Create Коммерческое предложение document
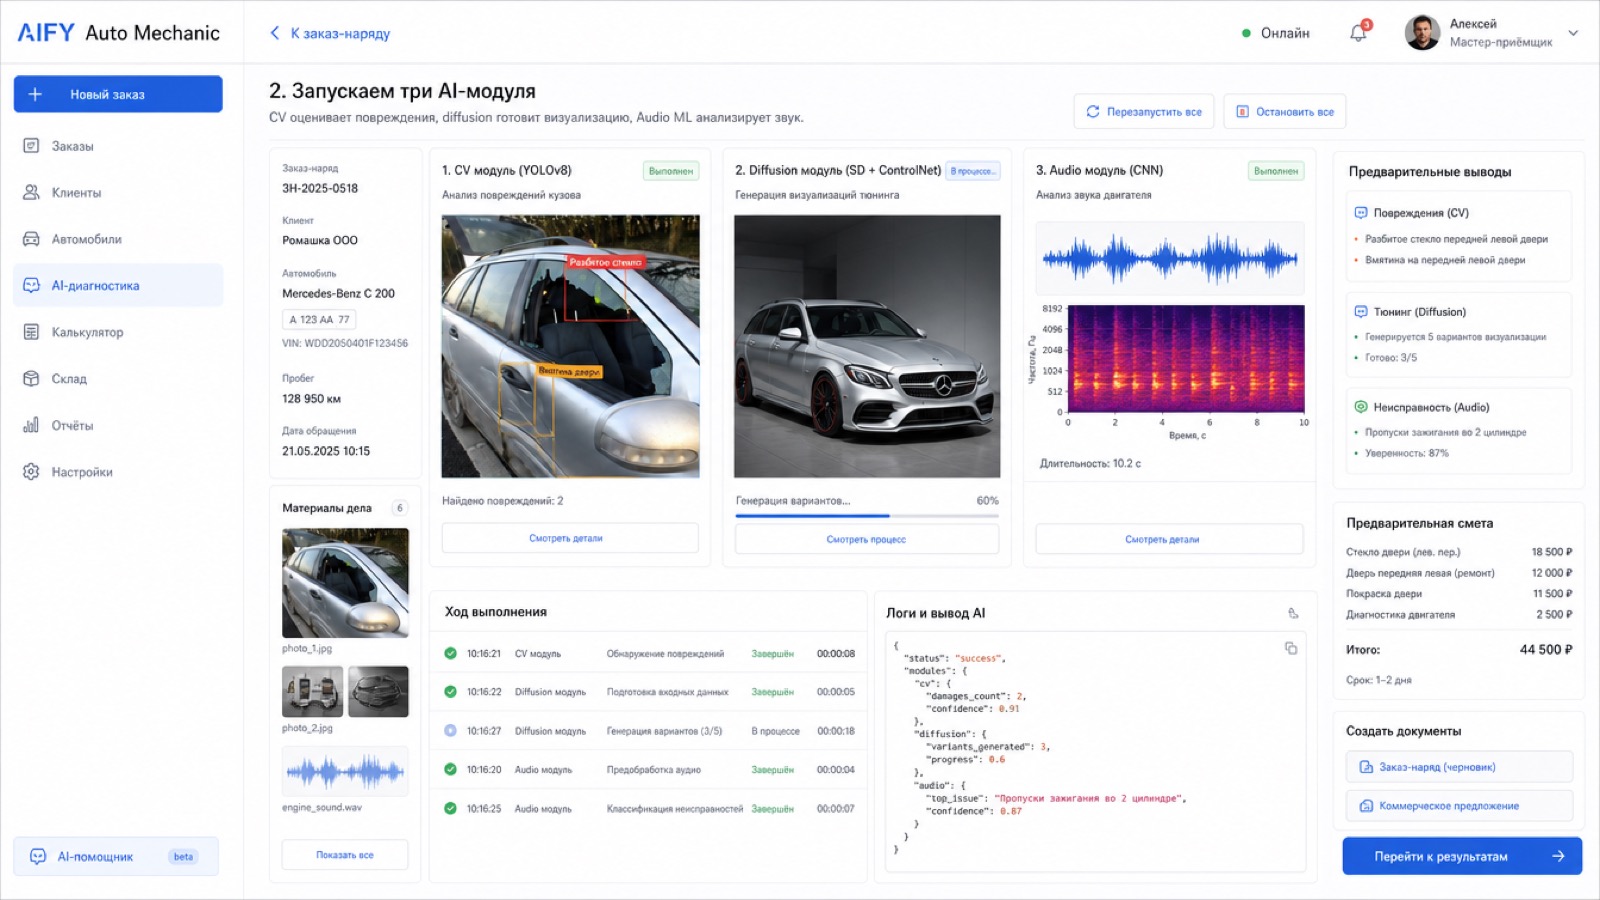The height and width of the screenshot is (900, 1600). (1459, 806)
